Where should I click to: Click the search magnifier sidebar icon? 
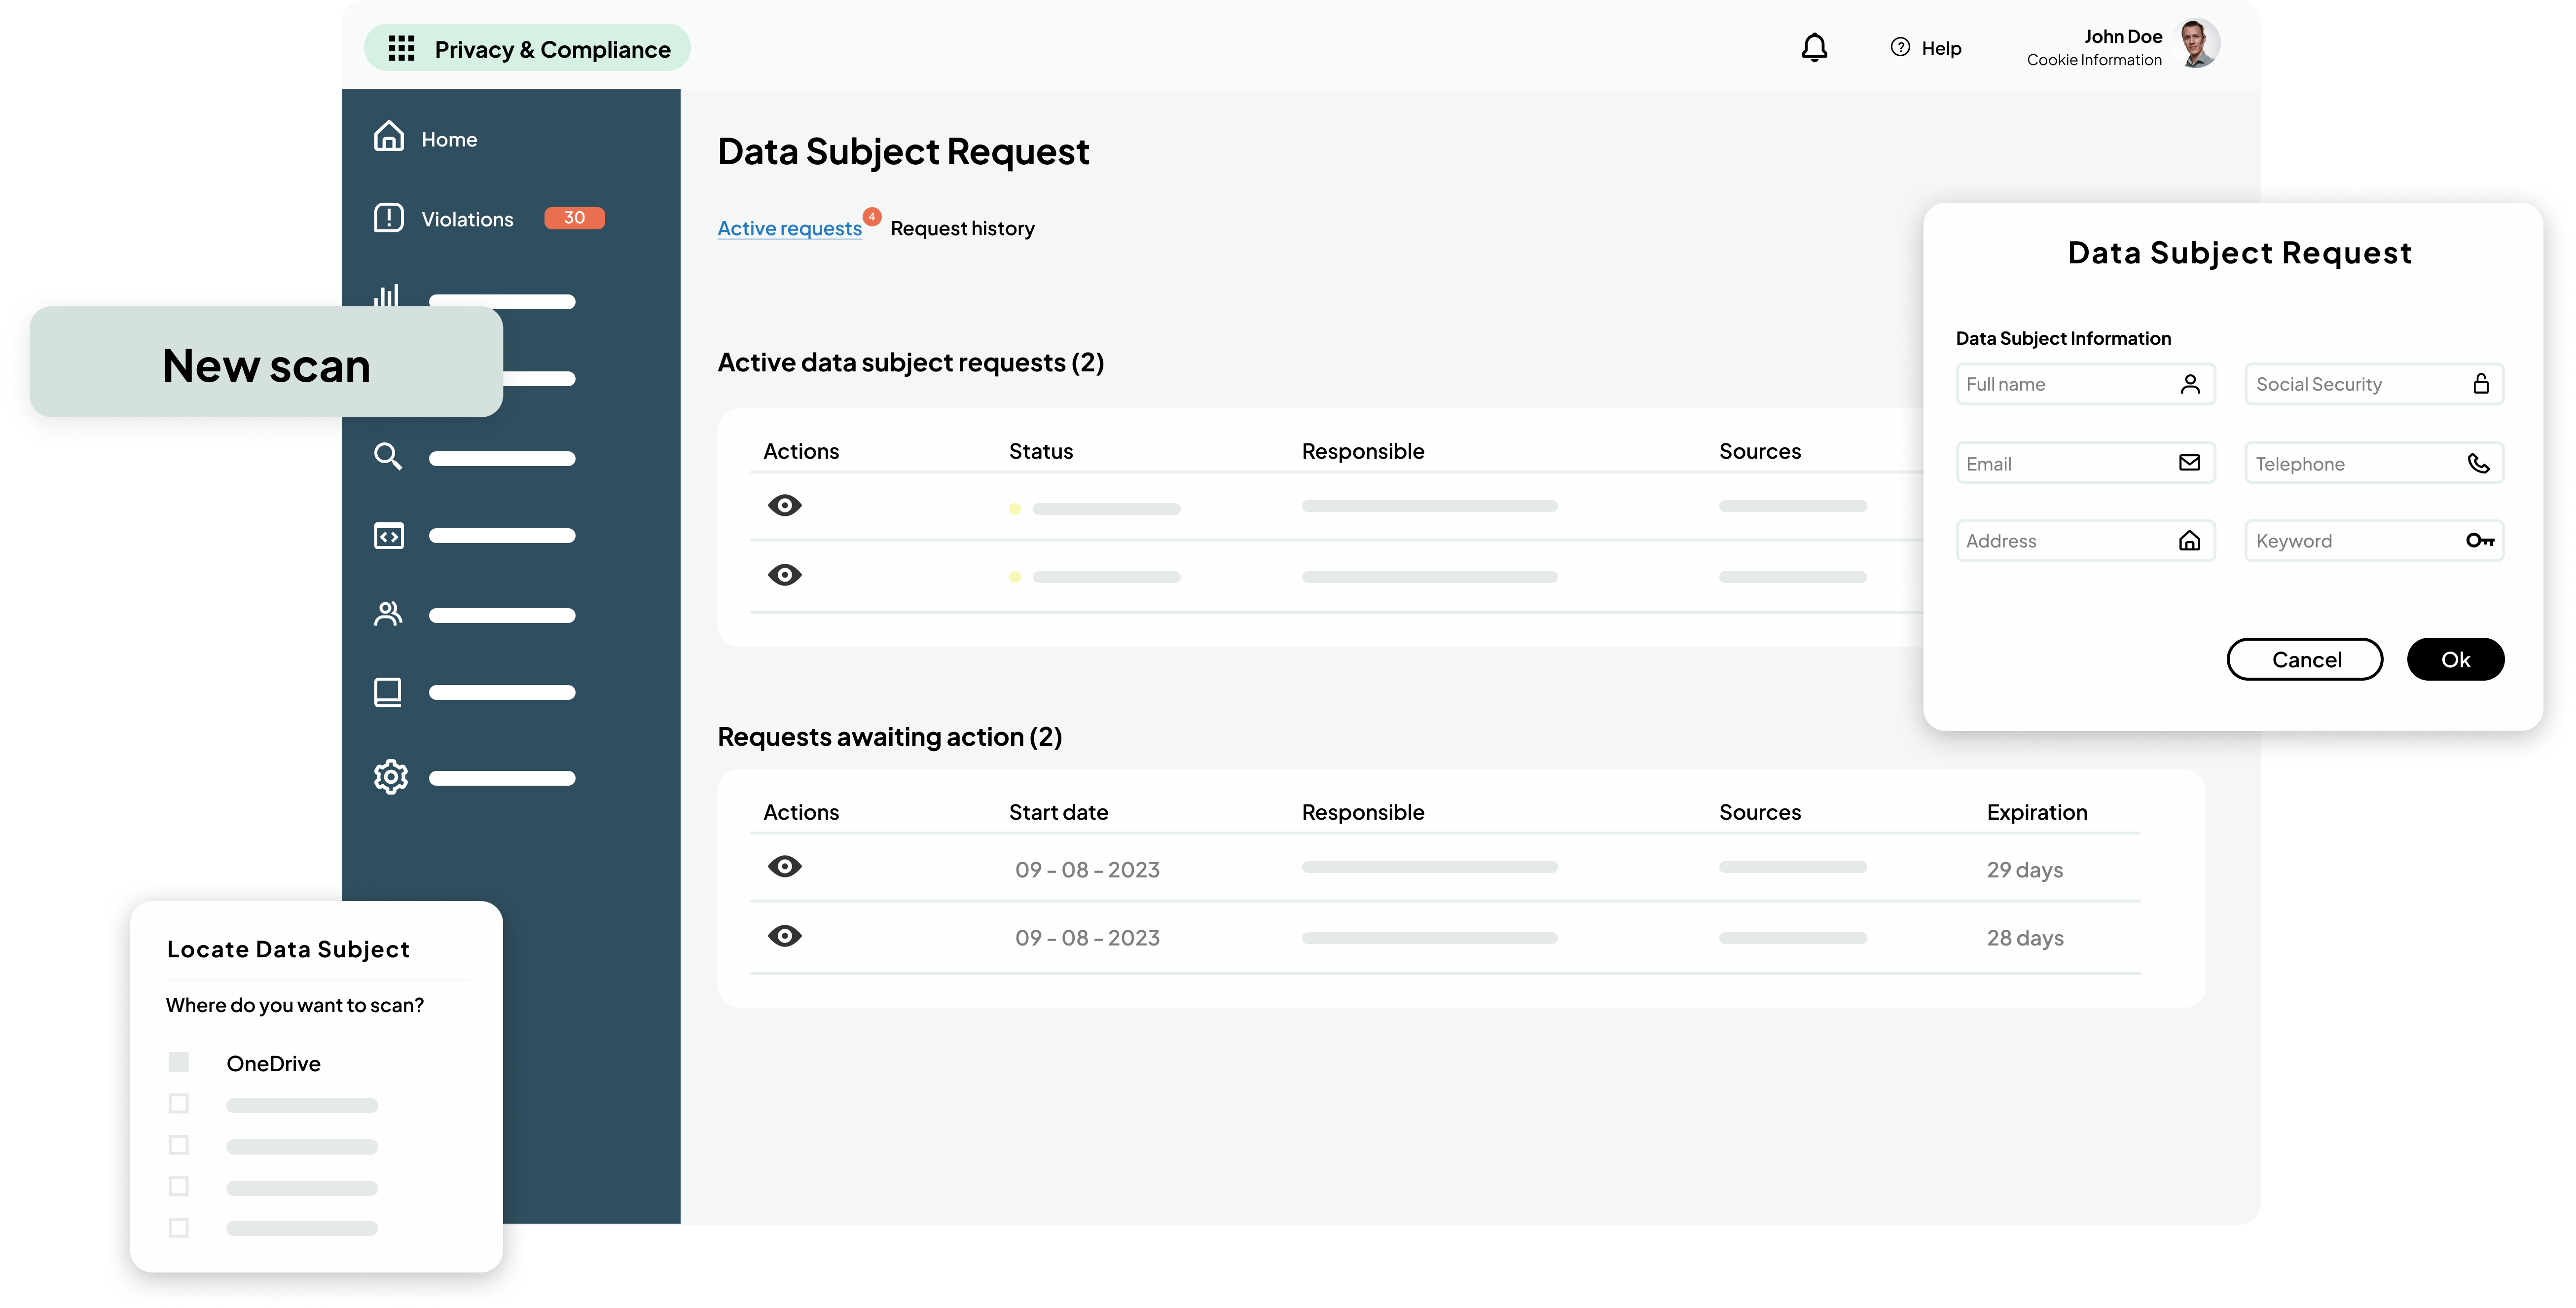[388, 457]
